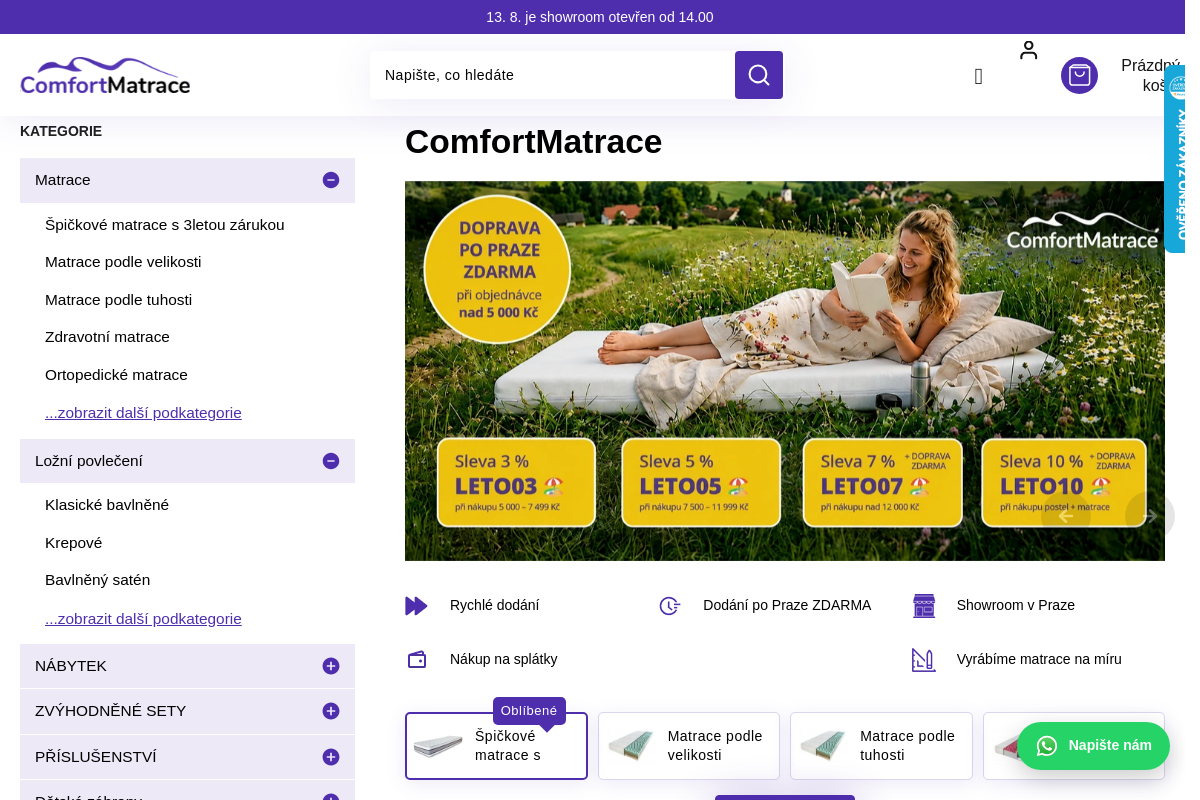Click Vyrábíme matrace na míru text
This screenshot has width=1200, height=800.
(x=1039, y=659)
